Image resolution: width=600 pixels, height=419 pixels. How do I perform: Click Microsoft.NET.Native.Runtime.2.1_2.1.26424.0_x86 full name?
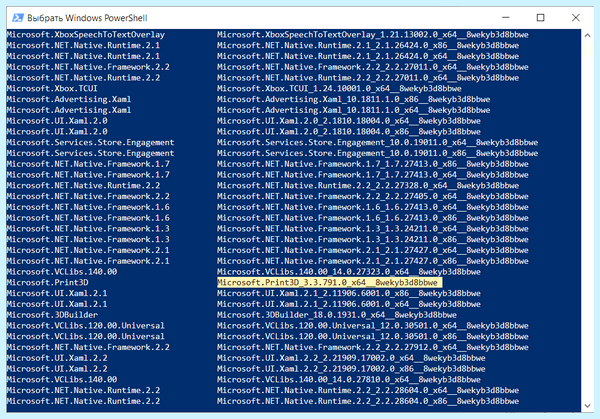pyautogui.click(x=368, y=45)
